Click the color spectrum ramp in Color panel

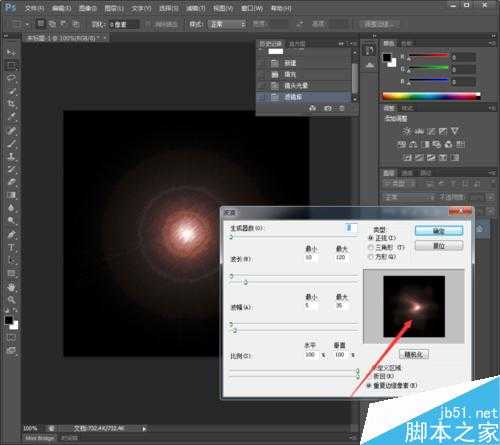pos(432,97)
